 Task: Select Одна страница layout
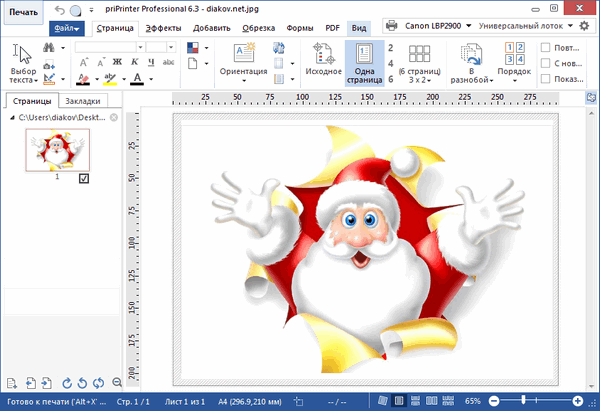pyautogui.click(x=364, y=64)
